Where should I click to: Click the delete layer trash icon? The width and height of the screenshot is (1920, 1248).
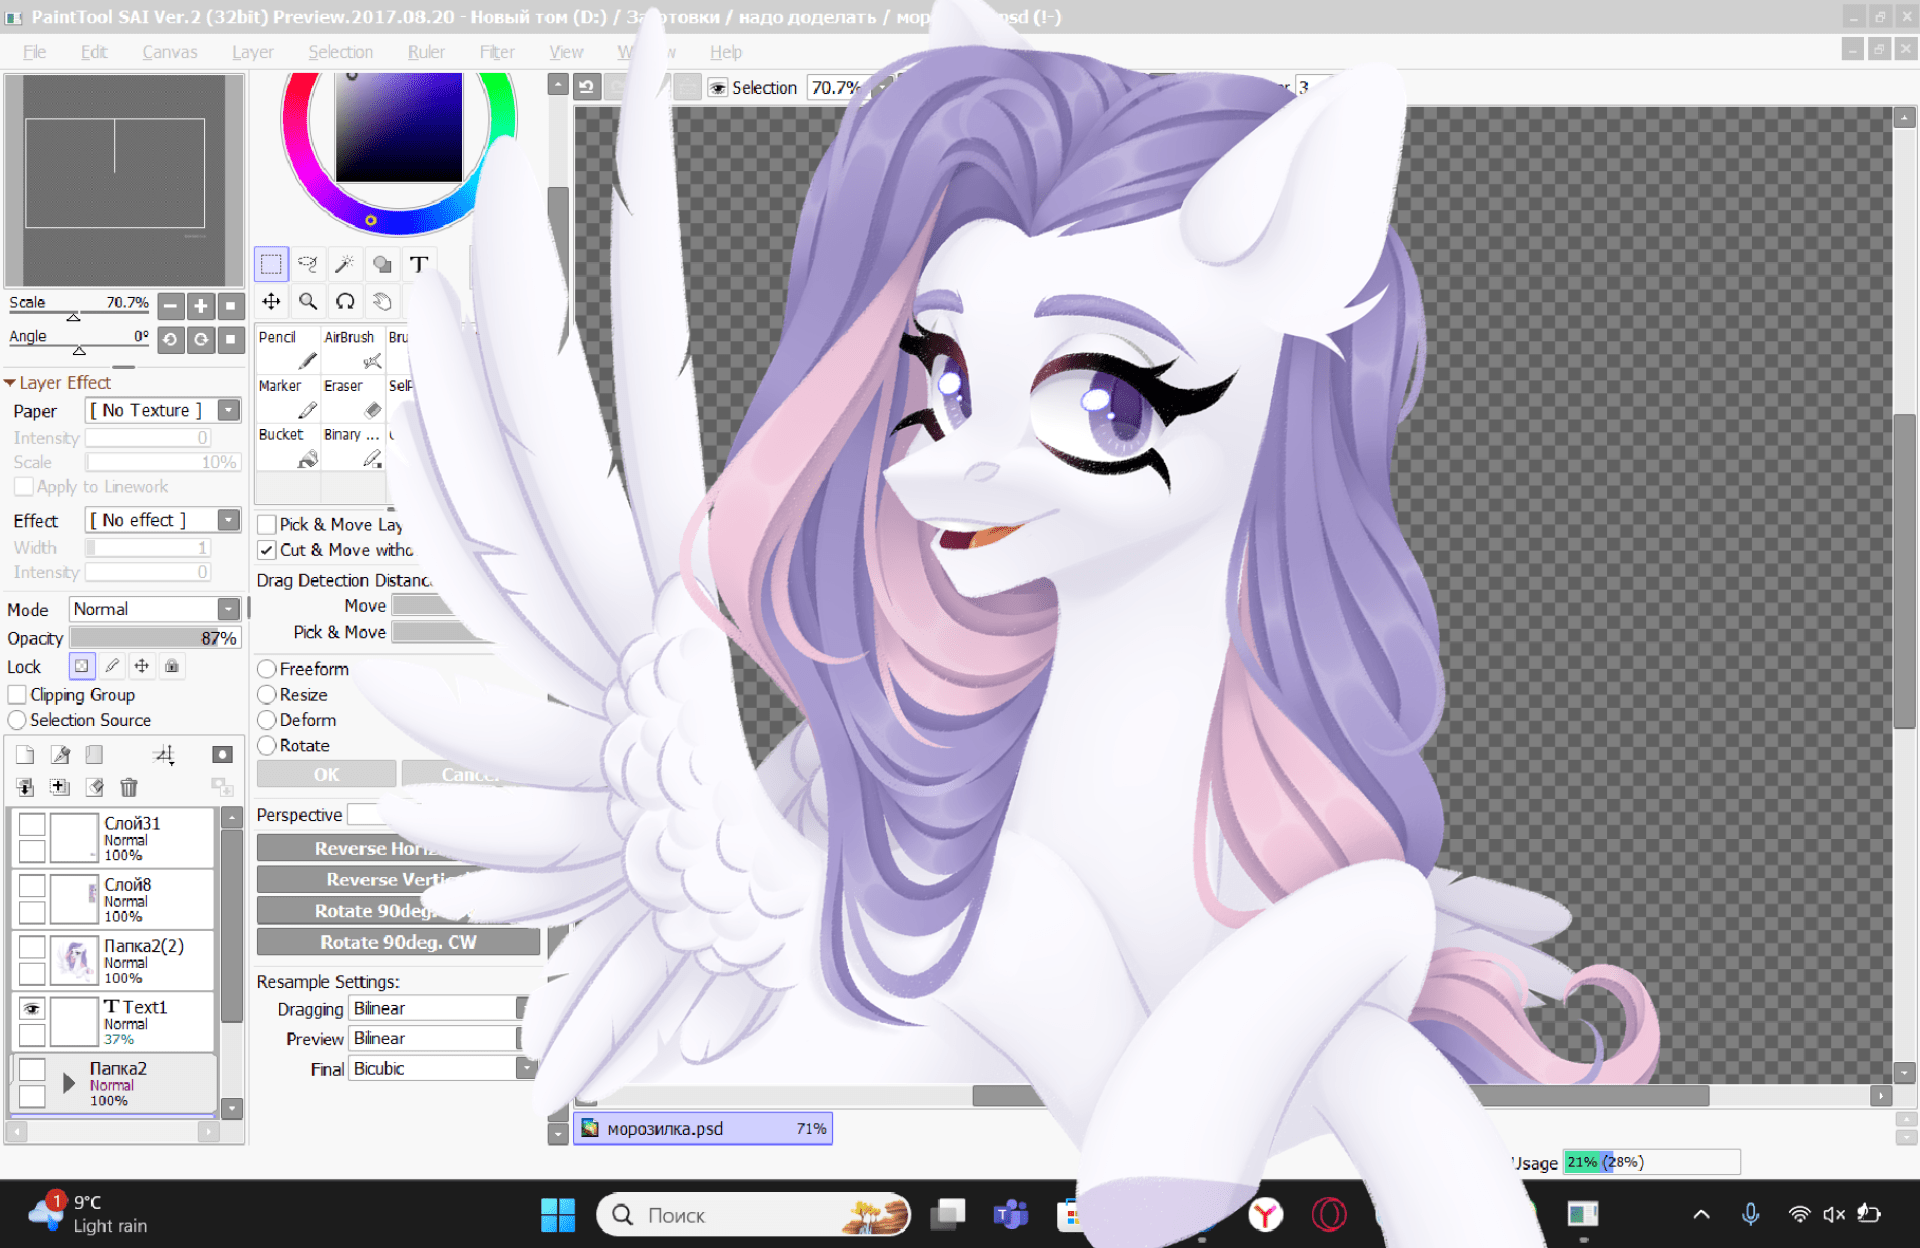click(129, 788)
